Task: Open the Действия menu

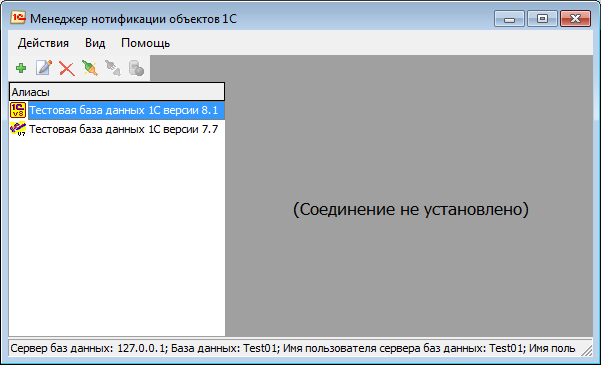Action: [43, 43]
